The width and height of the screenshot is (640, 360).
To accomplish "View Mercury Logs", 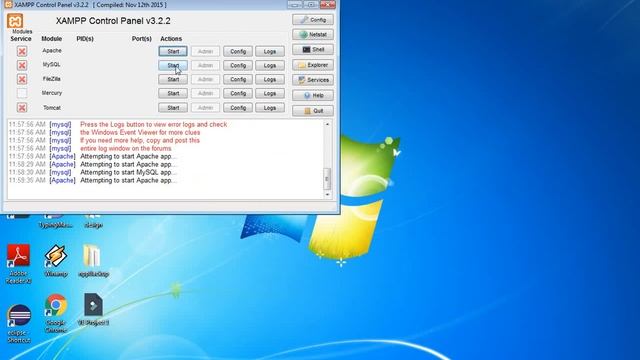I will (270, 93).
